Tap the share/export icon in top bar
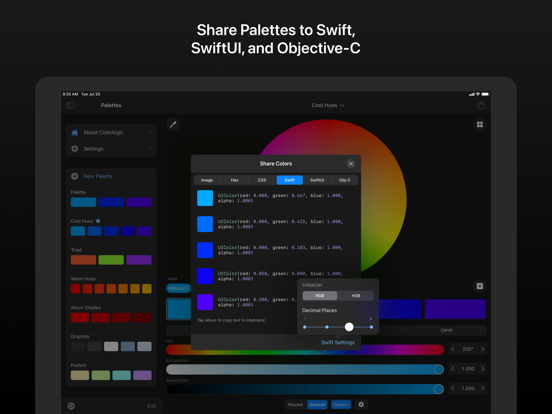 (481, 105)
